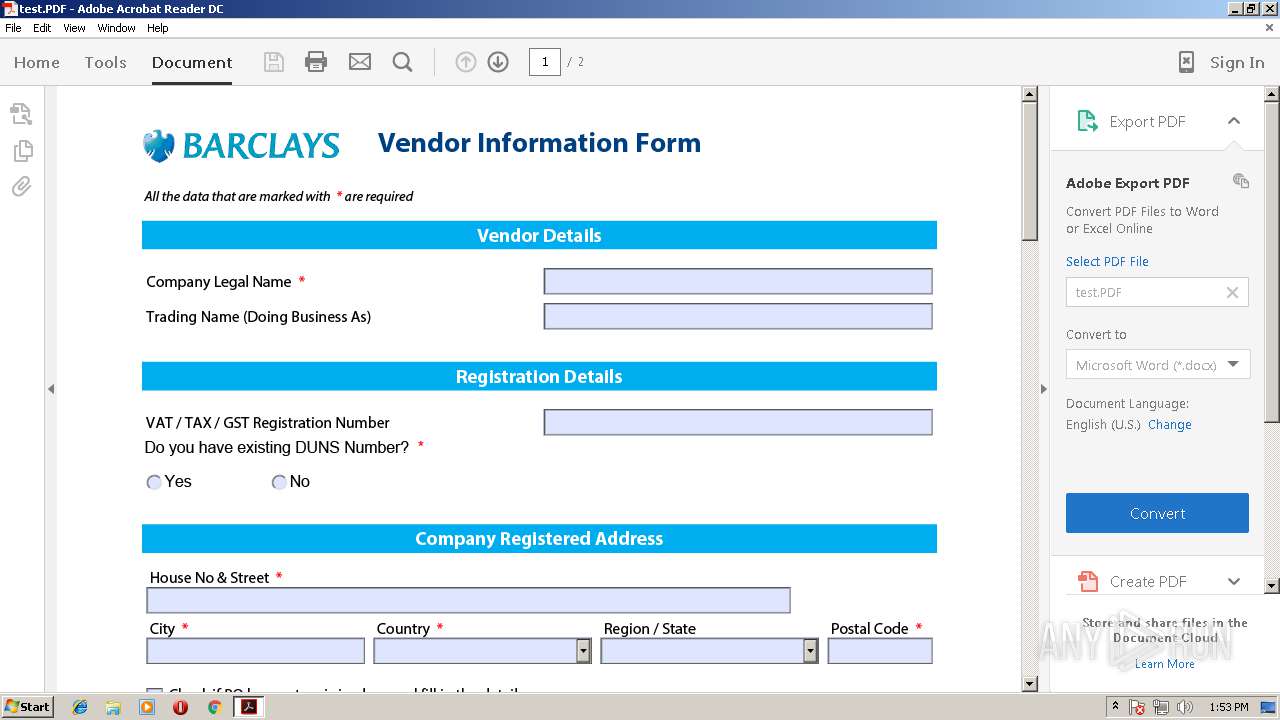The height and width of the screenshot is (720, 1280).
Task: Select No for existing DUNS Number
Action: [x=279, y=482]
